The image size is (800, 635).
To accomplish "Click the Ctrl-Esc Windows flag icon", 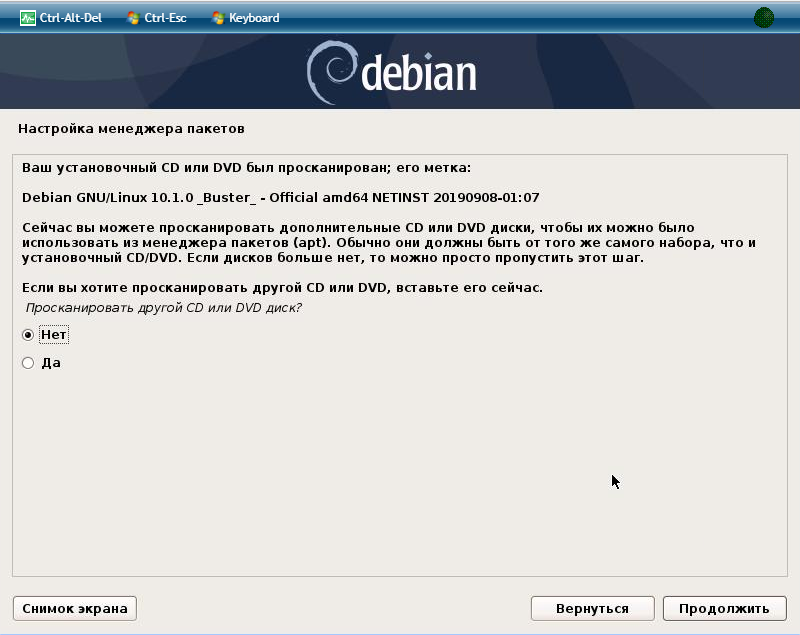I will point(133,18).
